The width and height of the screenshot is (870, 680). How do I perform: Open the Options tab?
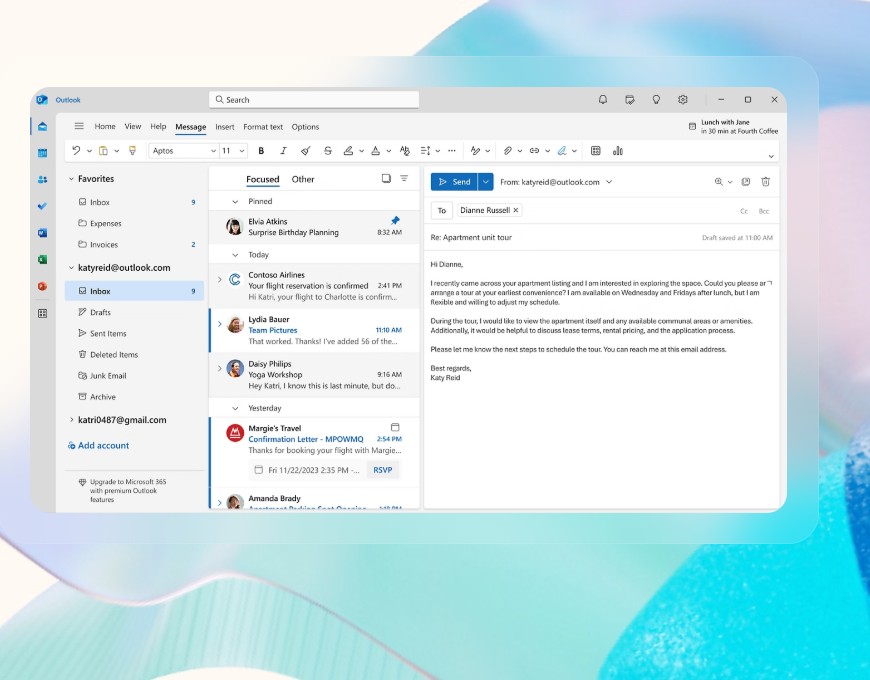click(x=305, y=127)
